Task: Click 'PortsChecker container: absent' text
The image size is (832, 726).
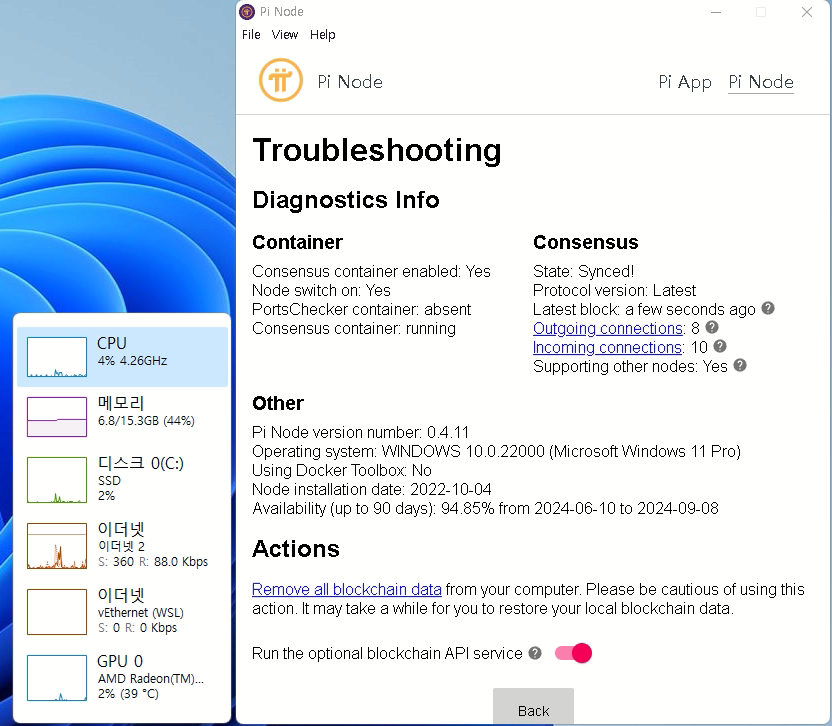Action: point(361,309)
